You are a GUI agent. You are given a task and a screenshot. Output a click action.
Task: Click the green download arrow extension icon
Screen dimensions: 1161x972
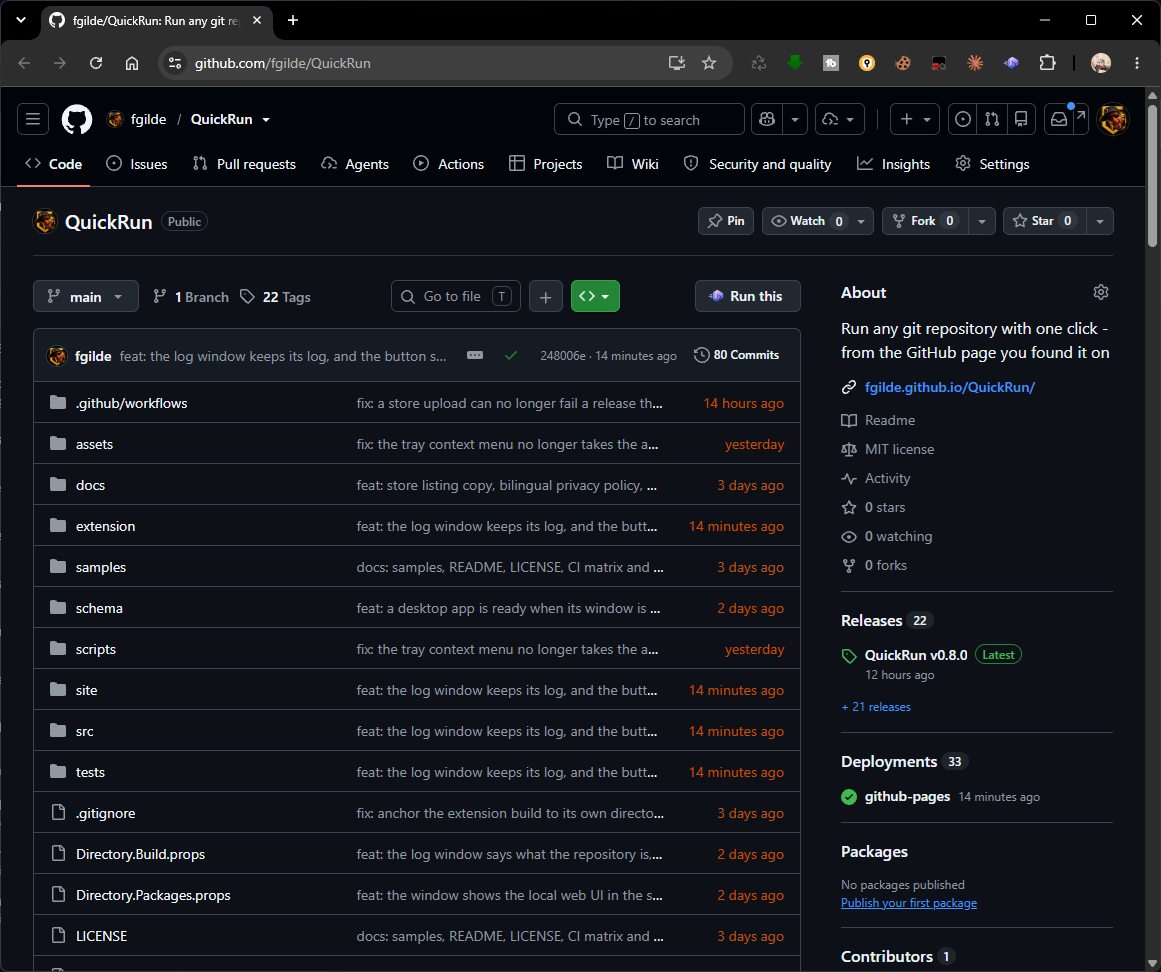[795, 63]
